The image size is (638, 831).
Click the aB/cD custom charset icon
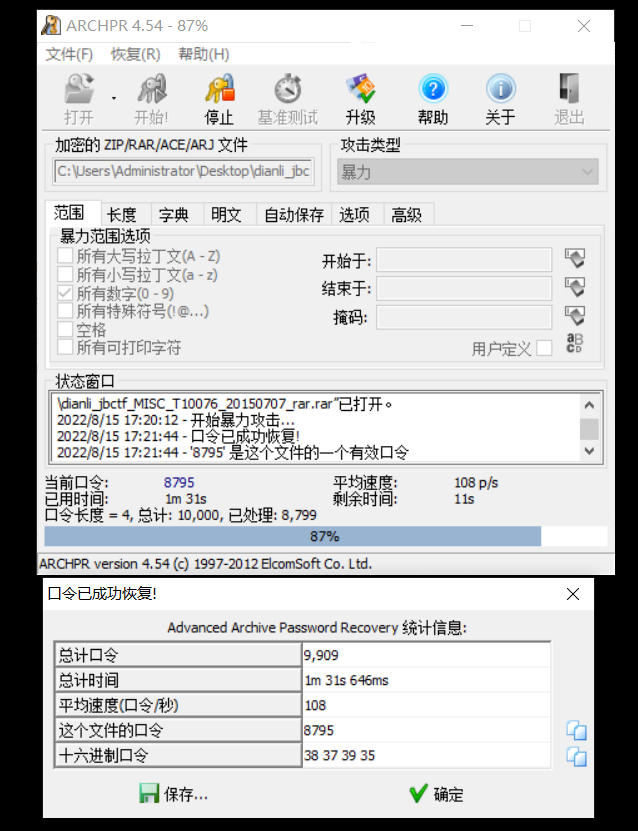(x=574, y=343)
